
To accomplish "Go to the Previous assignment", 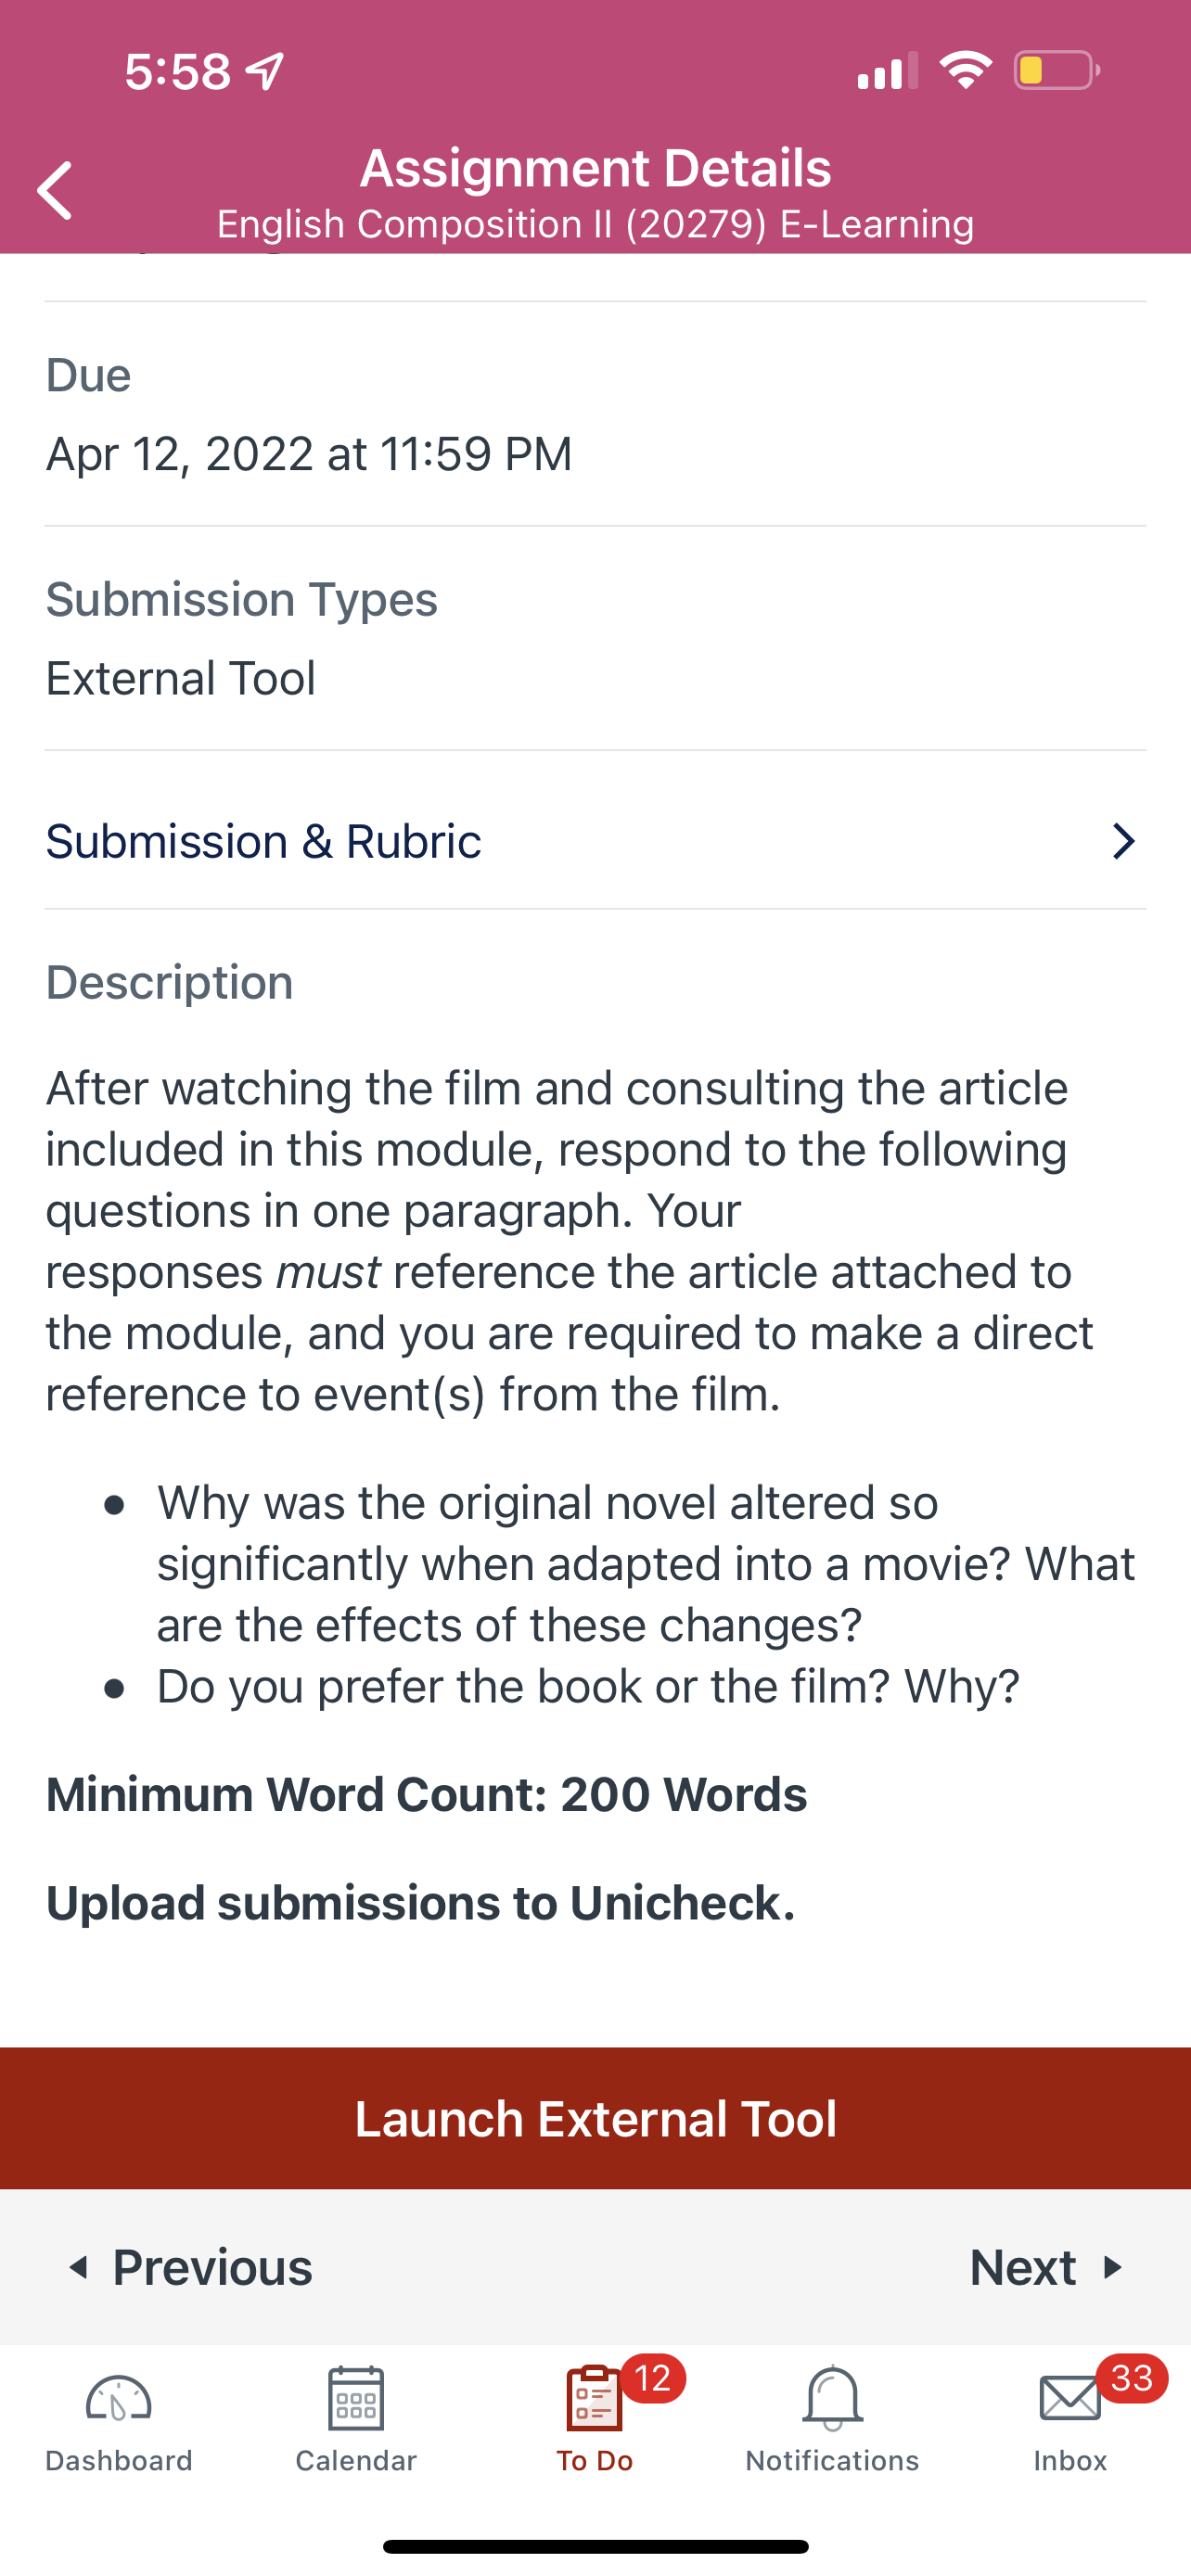I will click(189, 2268).
